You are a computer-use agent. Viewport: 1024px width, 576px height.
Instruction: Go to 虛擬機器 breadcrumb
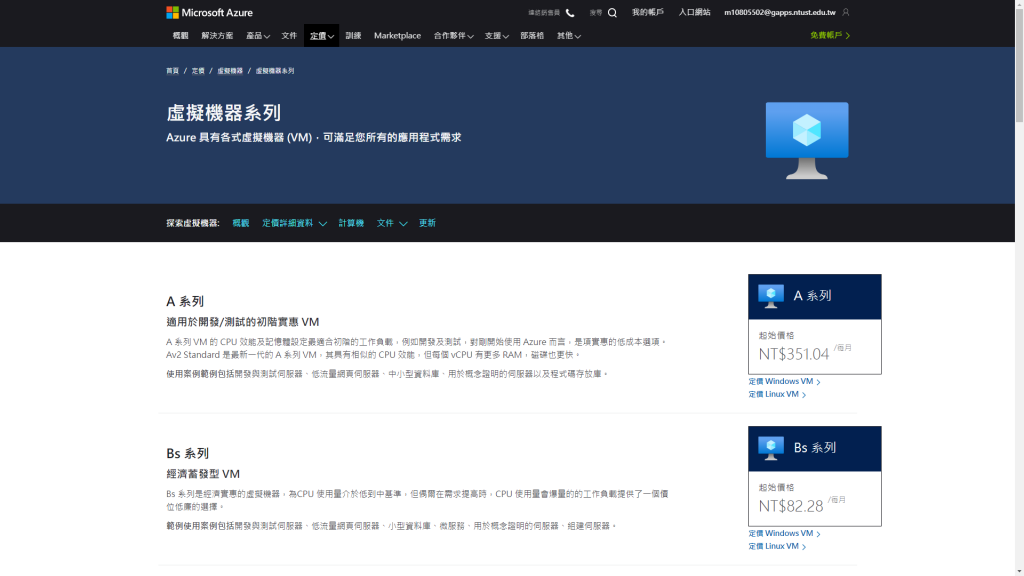click(x=230, y=71)
